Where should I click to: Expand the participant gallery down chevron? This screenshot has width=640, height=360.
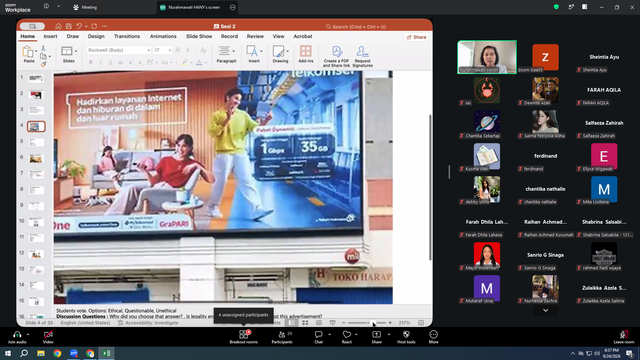pyautogui.click(x=545, y=310)
